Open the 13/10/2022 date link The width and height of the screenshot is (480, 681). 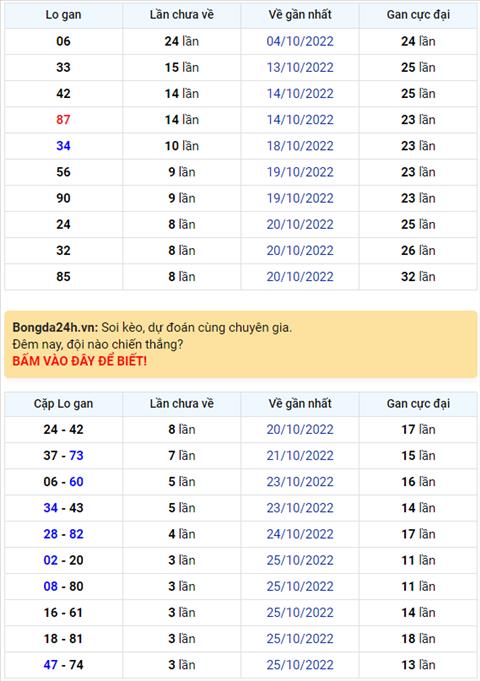point(300,68)
